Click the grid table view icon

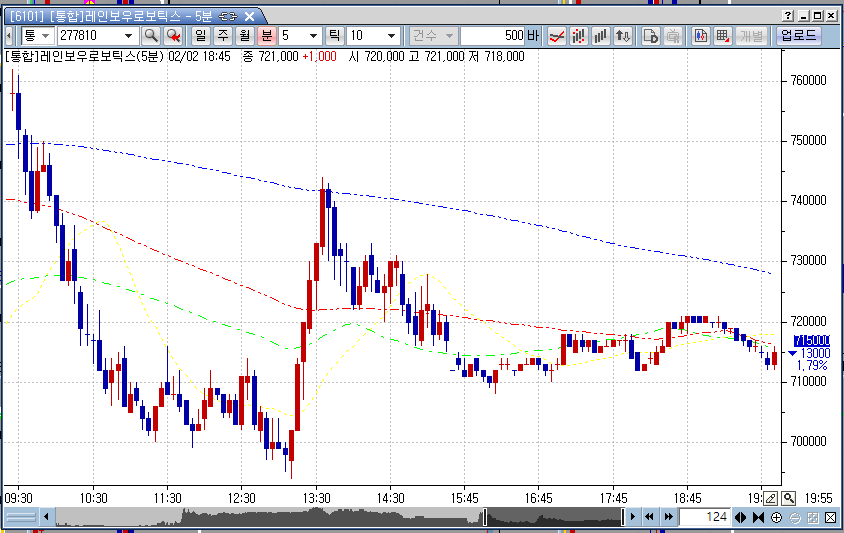pyautogui.click(x=722, y=36)
